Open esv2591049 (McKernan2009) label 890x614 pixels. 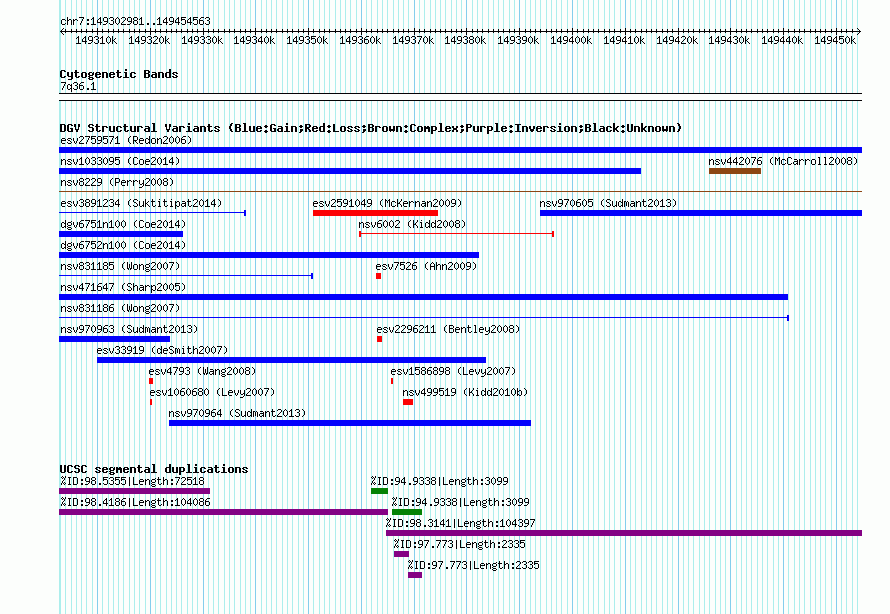coord(387,203)
